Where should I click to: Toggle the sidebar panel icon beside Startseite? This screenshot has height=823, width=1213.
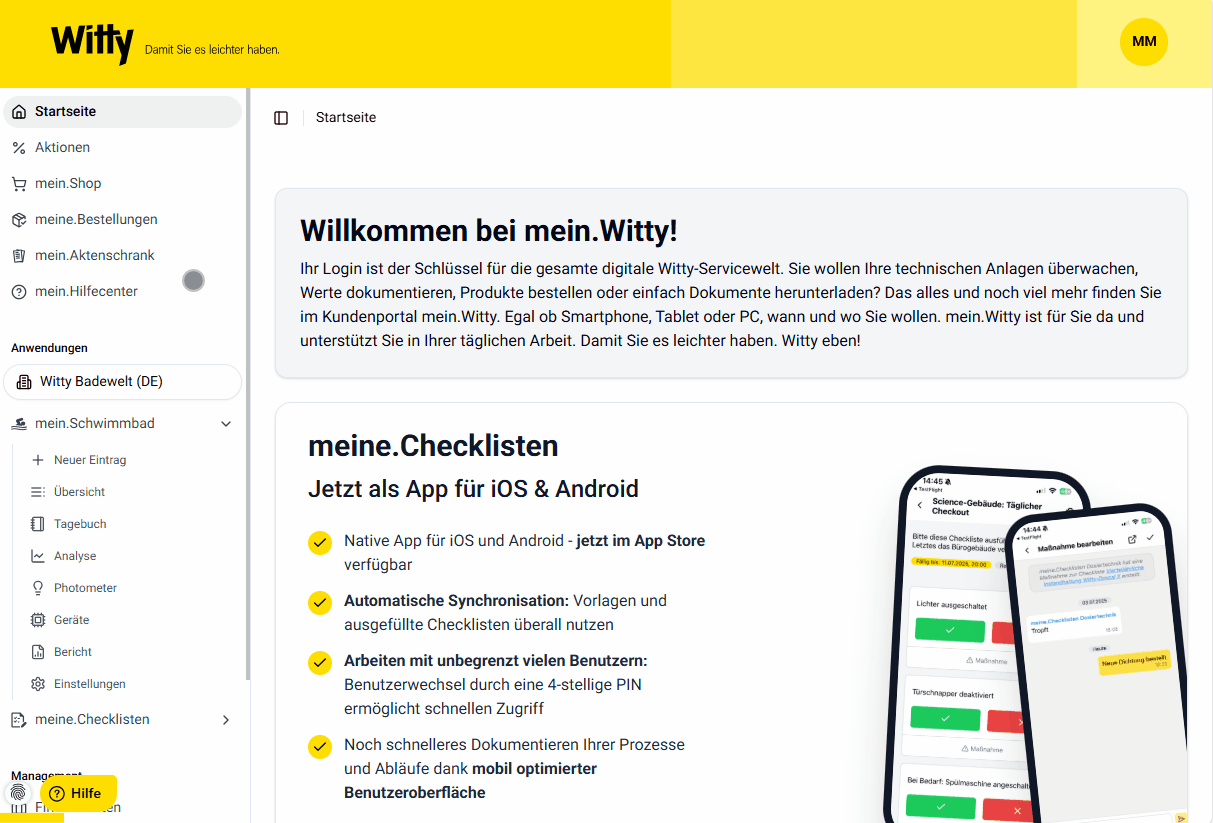(281, 118)
